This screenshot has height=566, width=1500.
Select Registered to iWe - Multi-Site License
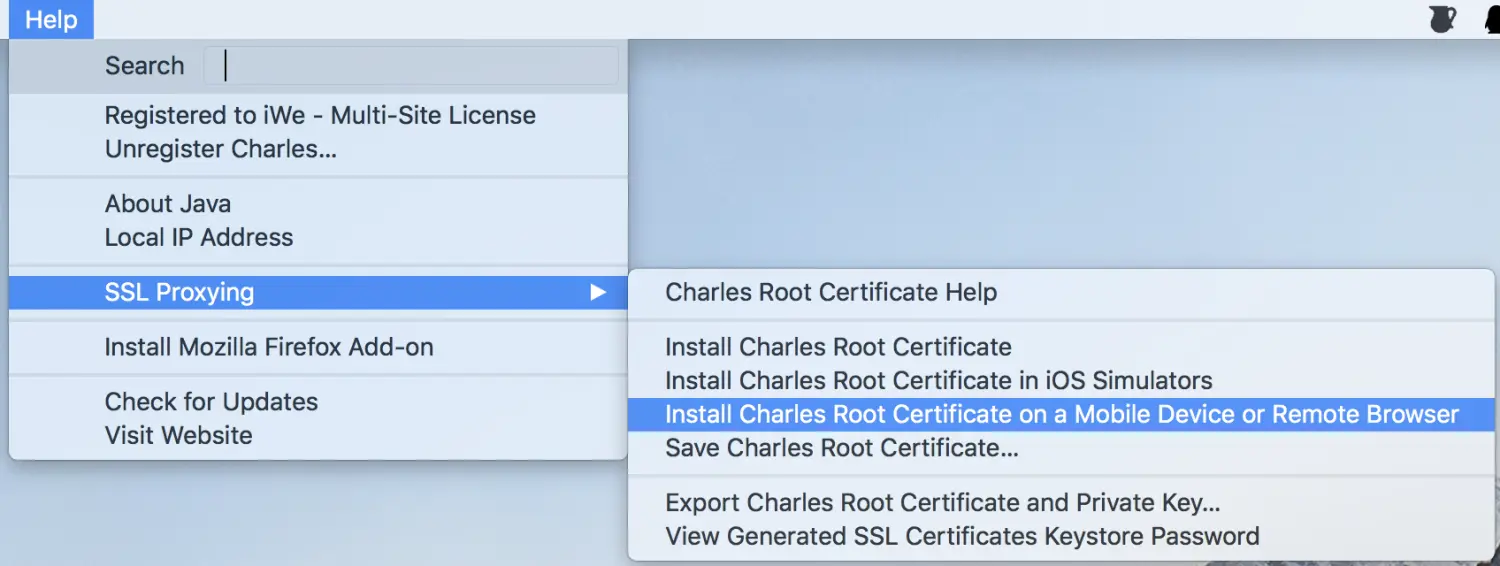pos(318,115)
